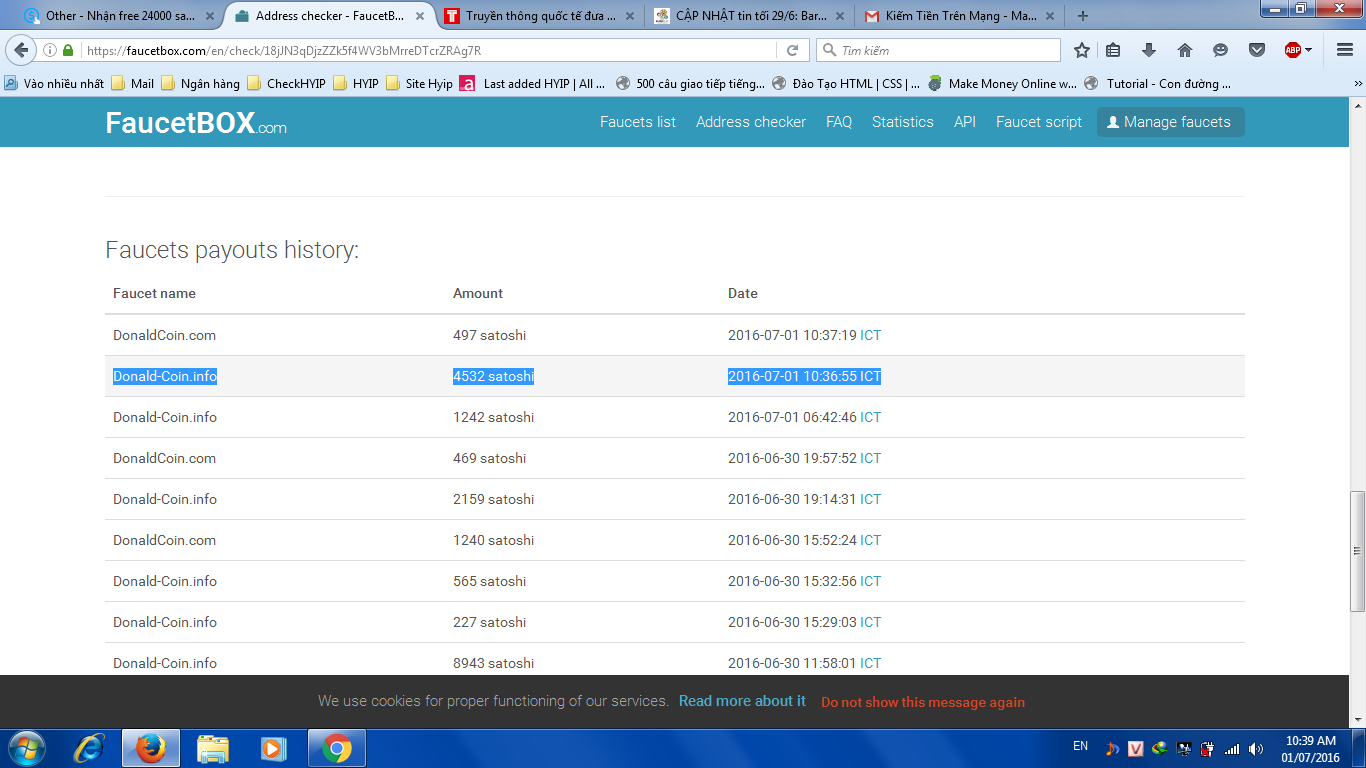Switch to the 'Truyền thông quốc tế' tab

click(539, 16)
